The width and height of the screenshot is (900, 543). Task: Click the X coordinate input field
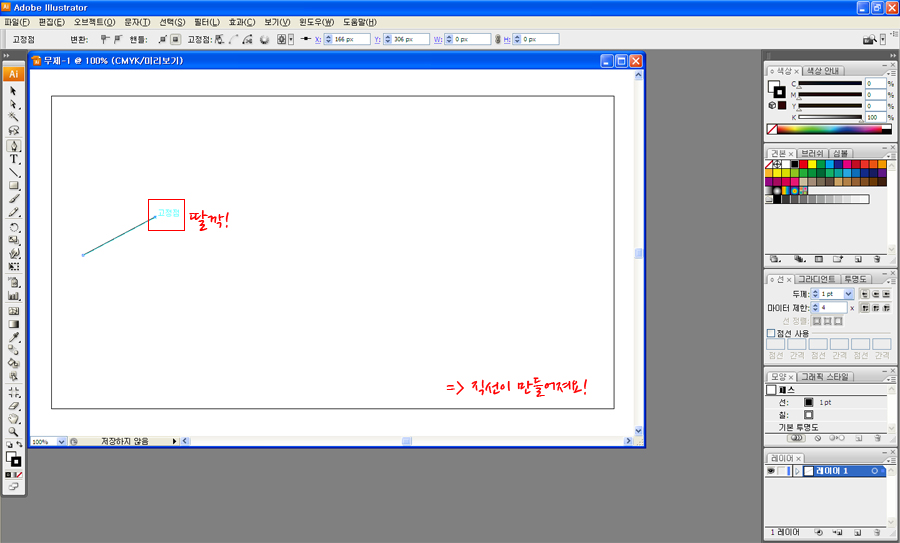pyautogui.click(x=351, y=39)
